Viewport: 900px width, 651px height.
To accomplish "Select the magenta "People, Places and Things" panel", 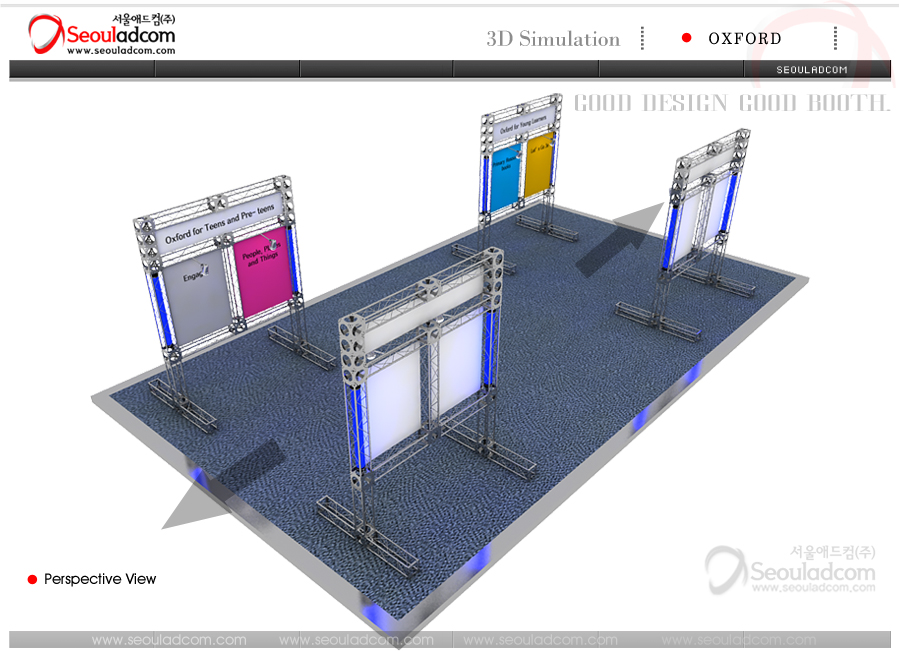I will [263, 270].
